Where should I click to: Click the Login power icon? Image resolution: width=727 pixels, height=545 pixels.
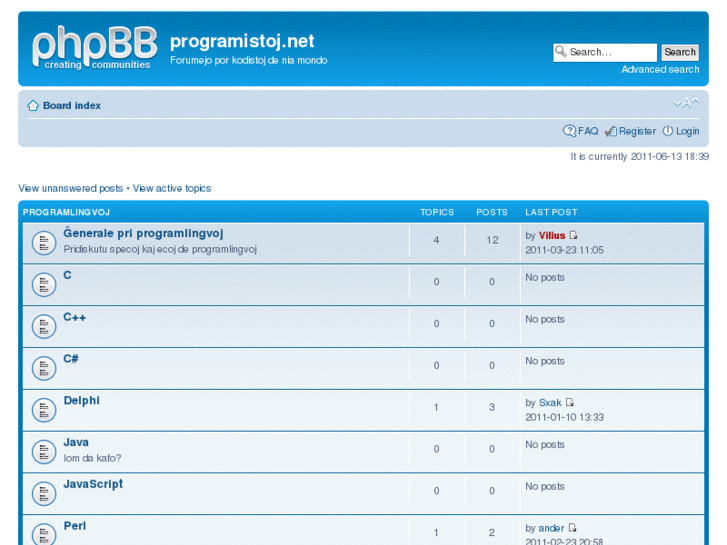[667, 131]
